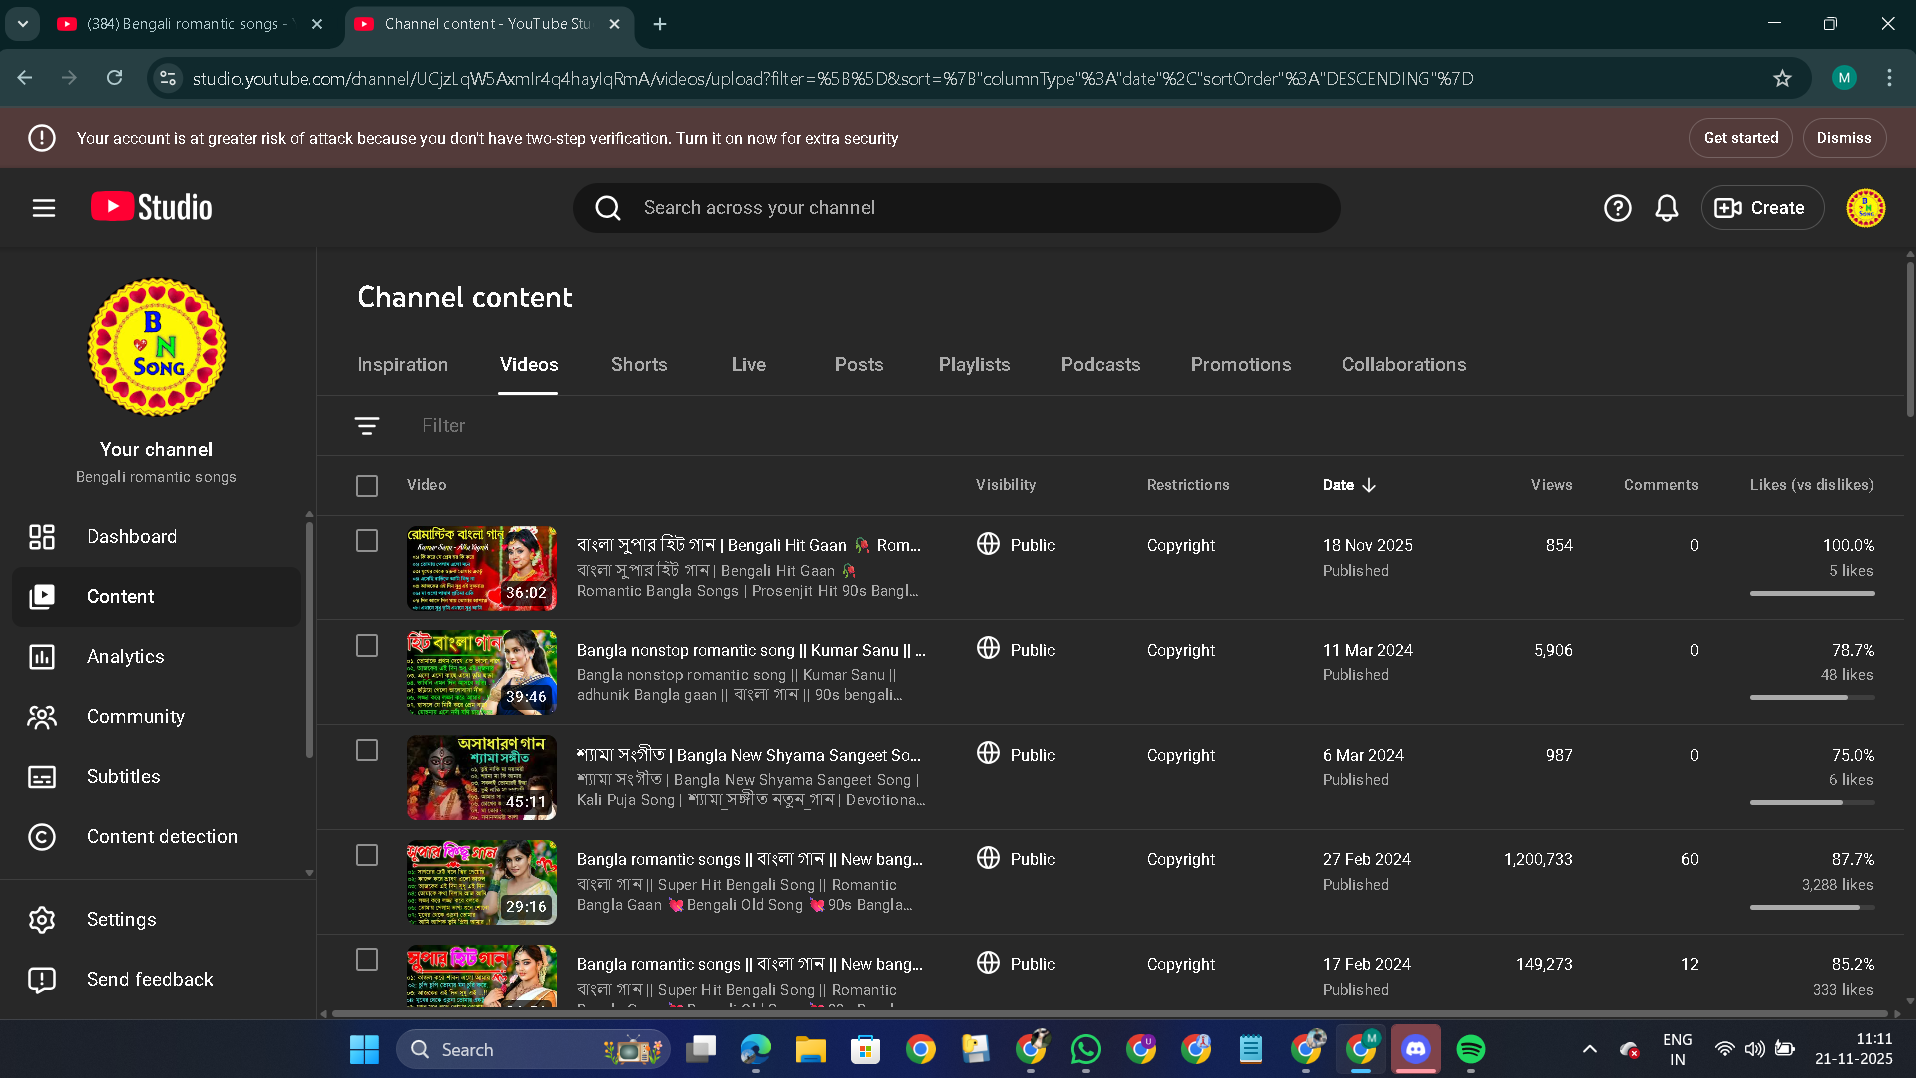Select the 18 Nov 2025 video checkbox
This screenshot has width=1916, height=1078.
coord(367,541)
